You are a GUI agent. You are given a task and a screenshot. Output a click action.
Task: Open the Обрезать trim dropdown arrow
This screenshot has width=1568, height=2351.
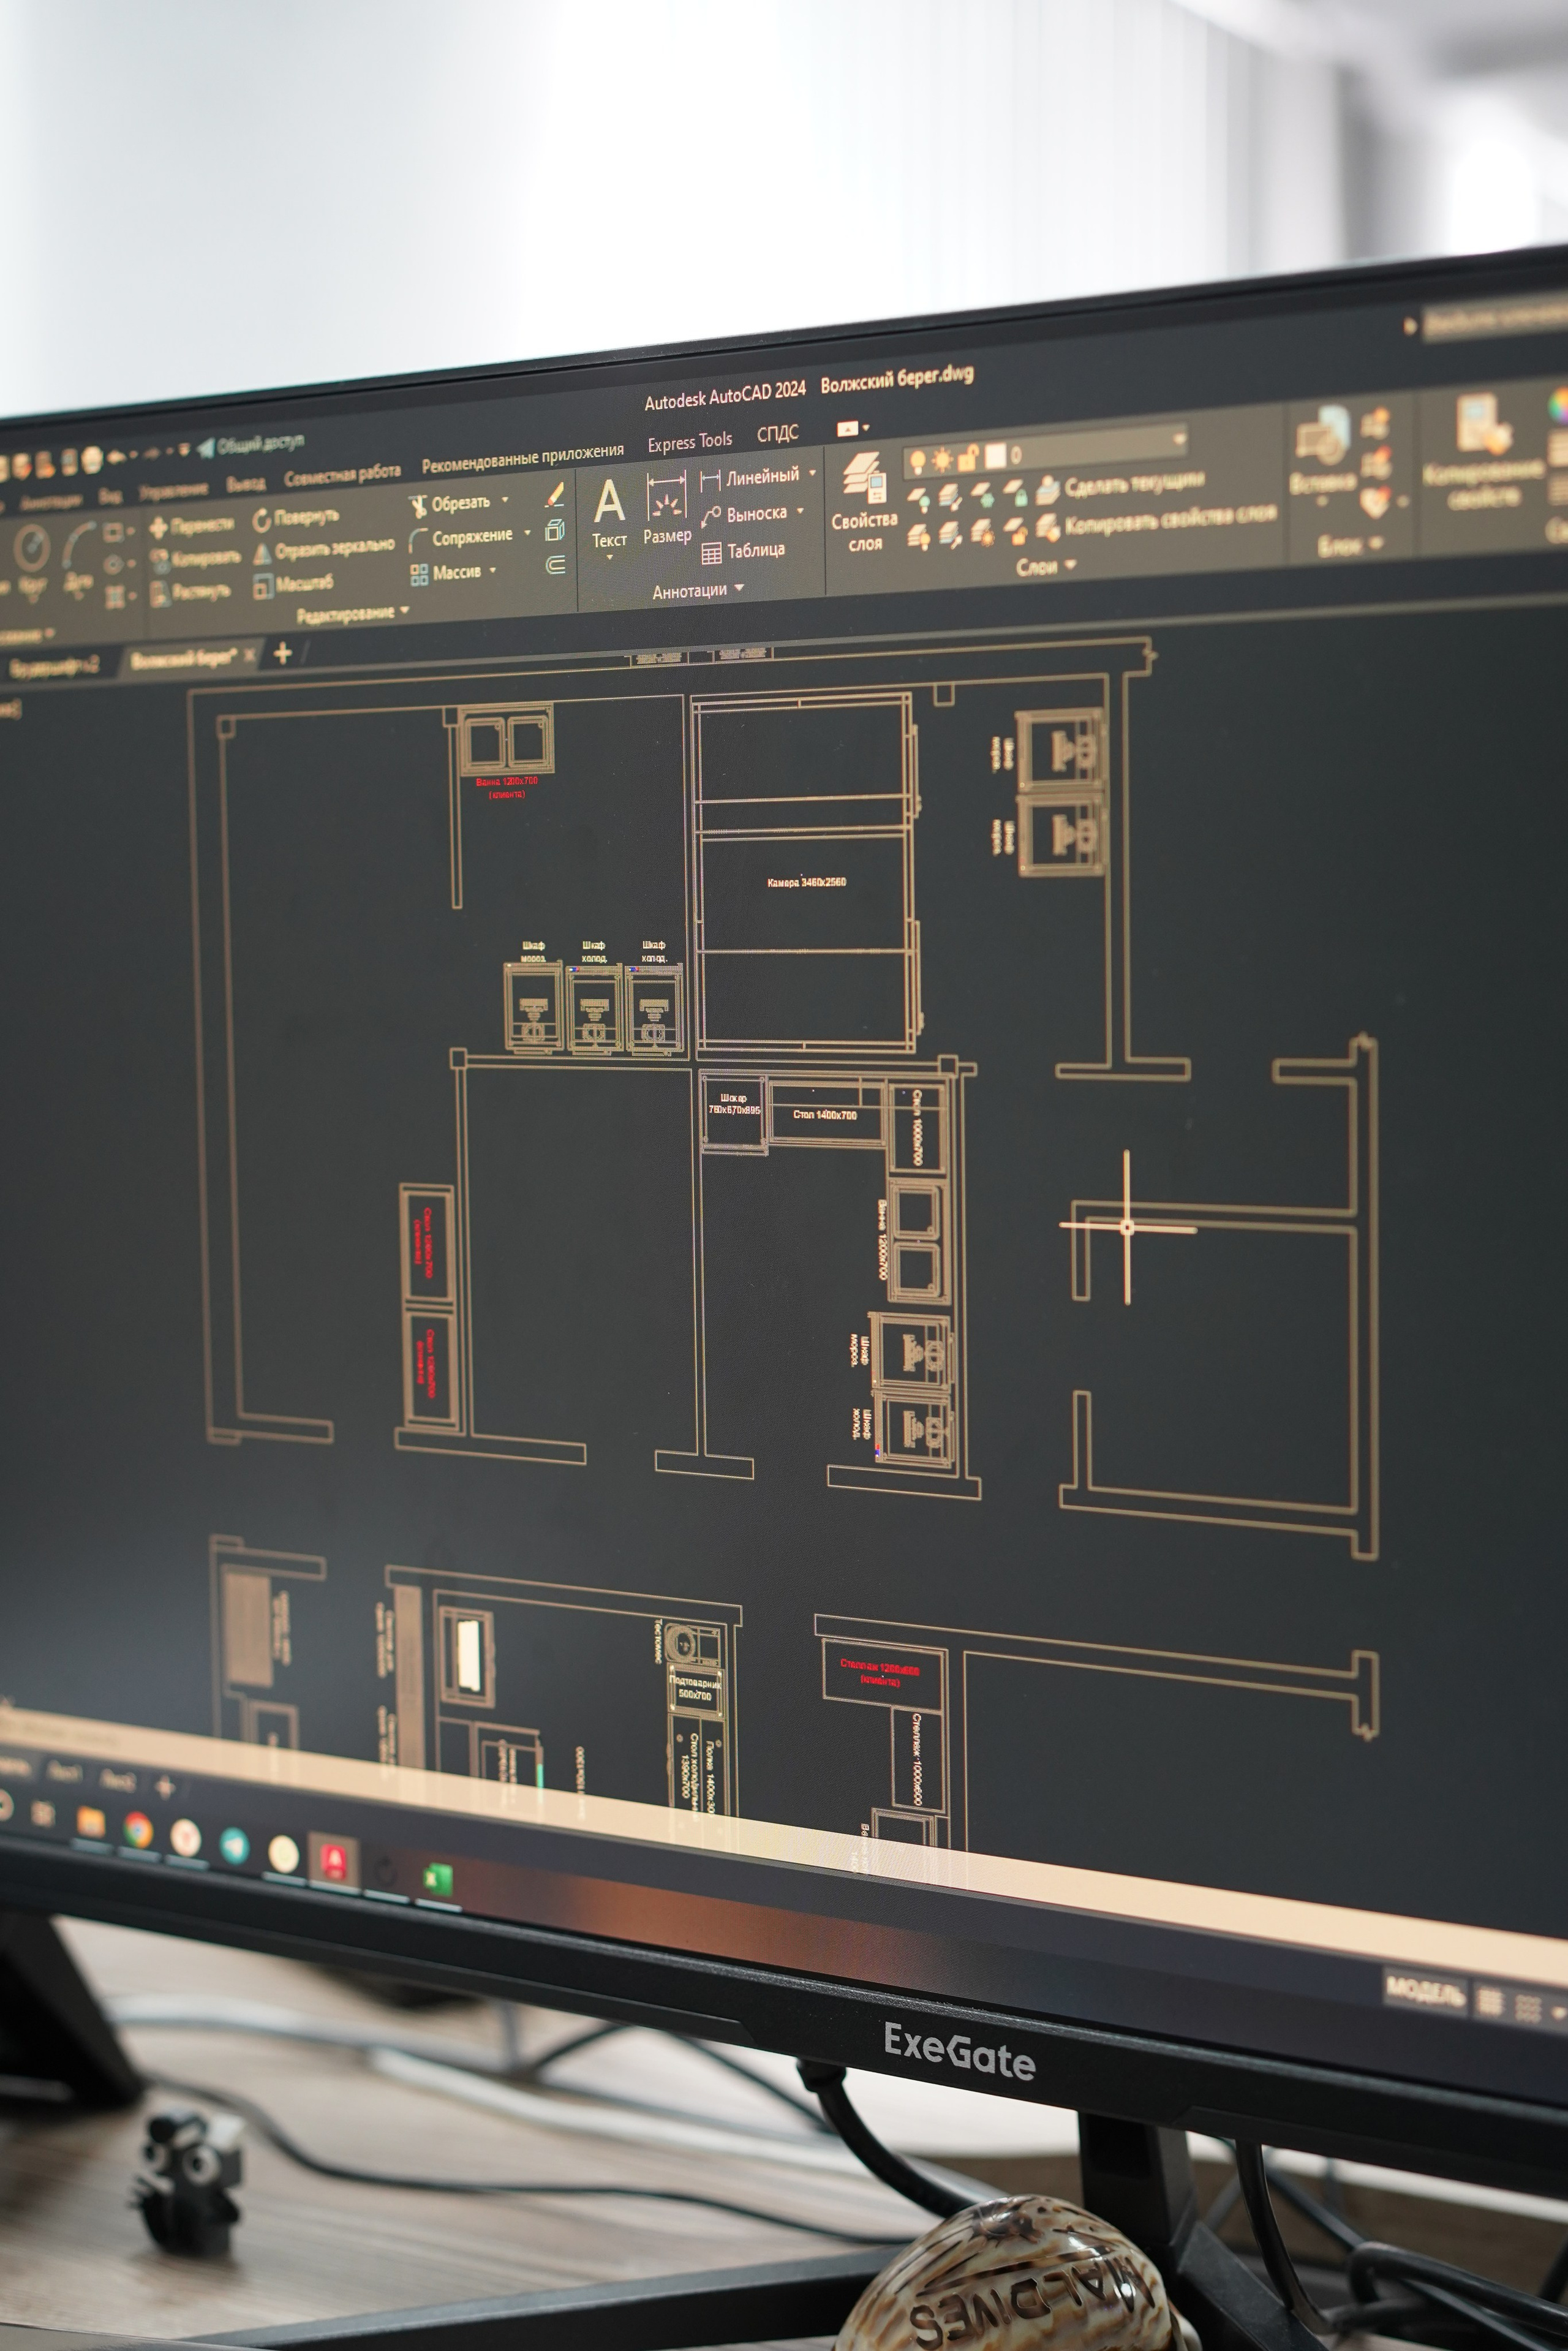pos(505,499)
